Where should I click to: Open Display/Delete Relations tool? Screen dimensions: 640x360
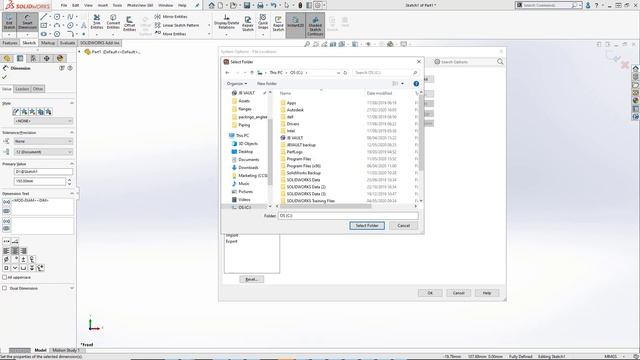(x=227, y=22)
